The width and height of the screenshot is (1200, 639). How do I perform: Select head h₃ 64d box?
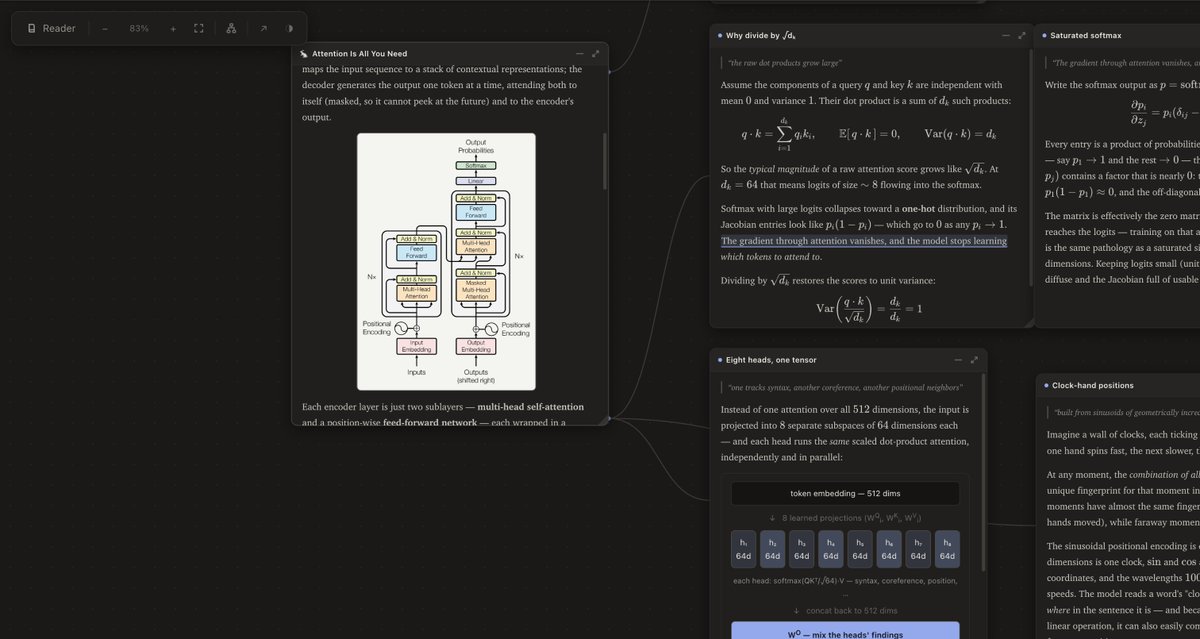802,549
